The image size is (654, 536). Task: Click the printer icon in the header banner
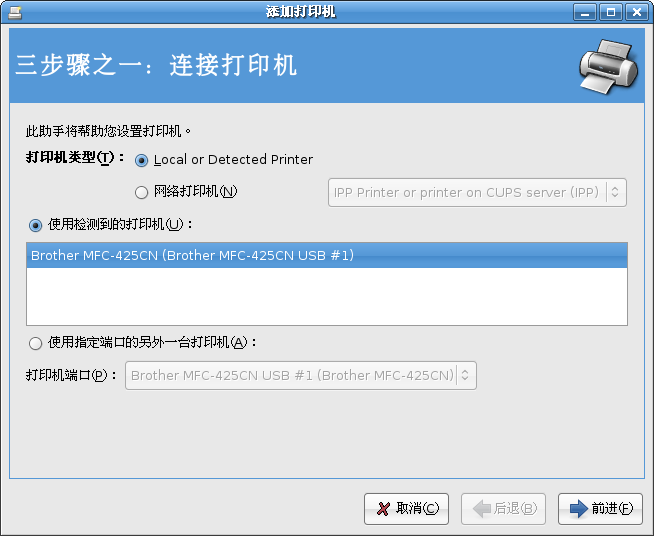tap(608, 66)
